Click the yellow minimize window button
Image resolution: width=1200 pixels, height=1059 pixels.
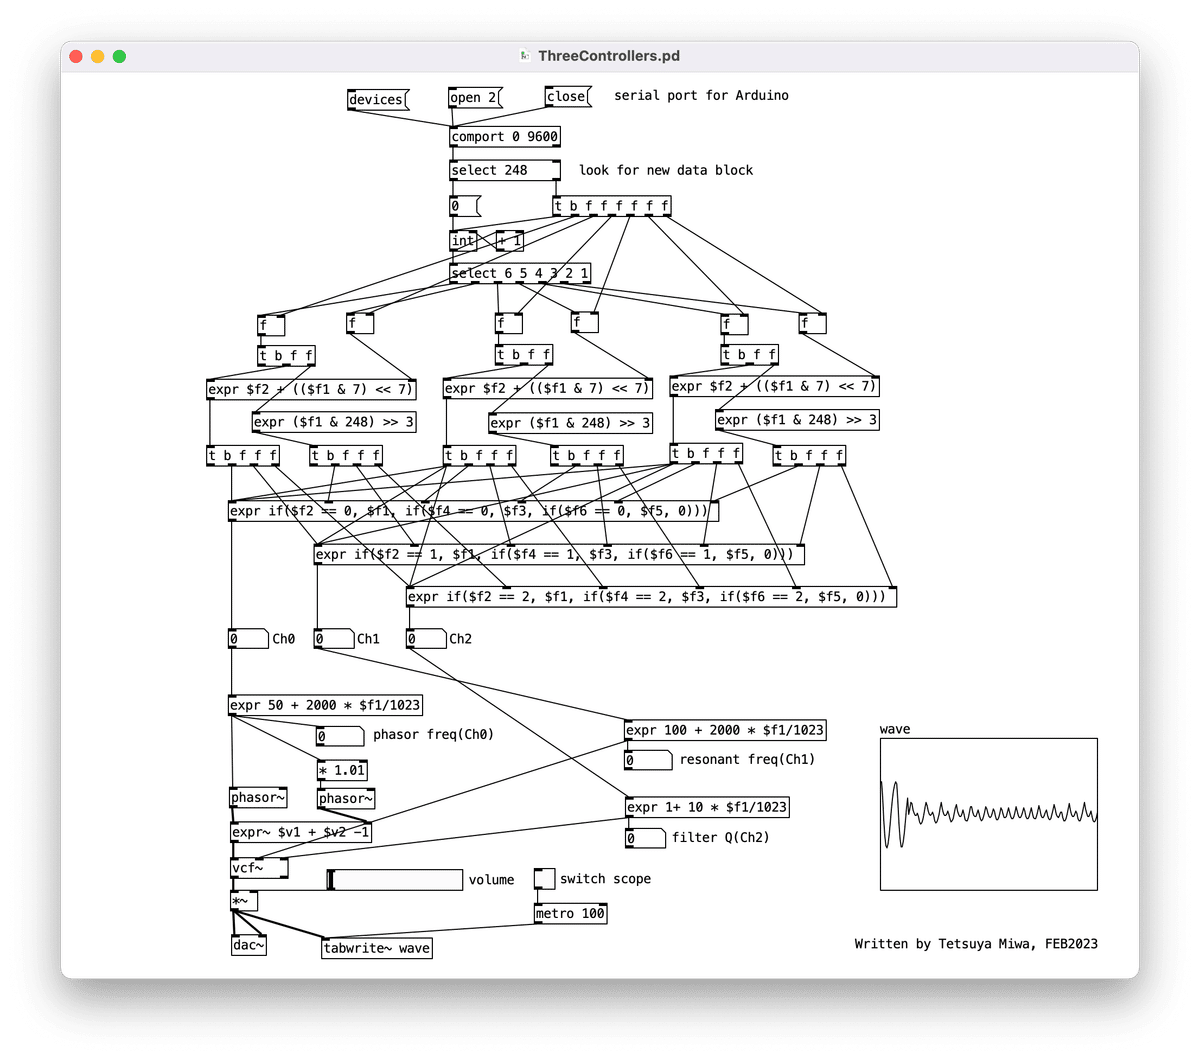click(x=97, y=56)
